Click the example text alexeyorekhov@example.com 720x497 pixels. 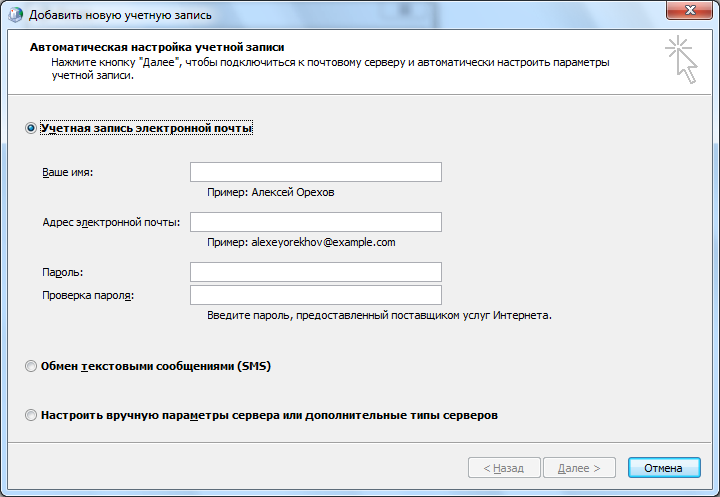(323, 242)
